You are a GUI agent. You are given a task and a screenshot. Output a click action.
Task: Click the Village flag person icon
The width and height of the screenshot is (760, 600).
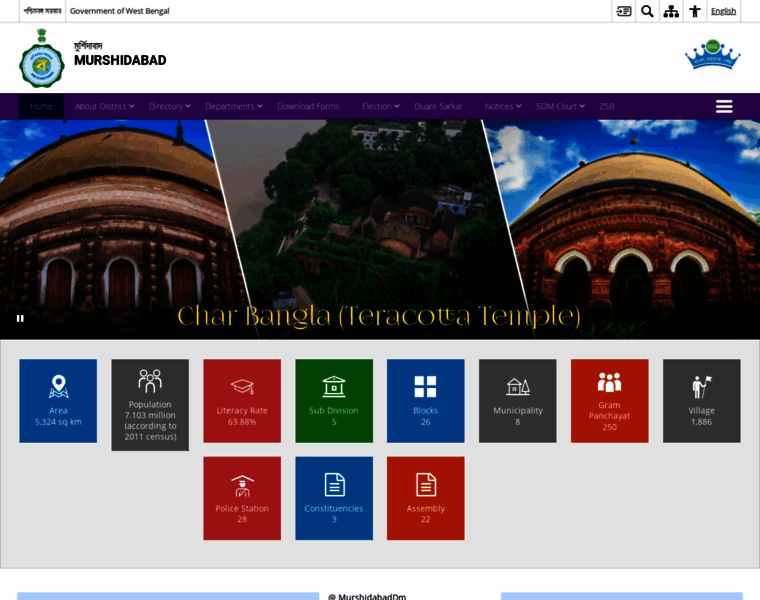(x=701, y=387)
